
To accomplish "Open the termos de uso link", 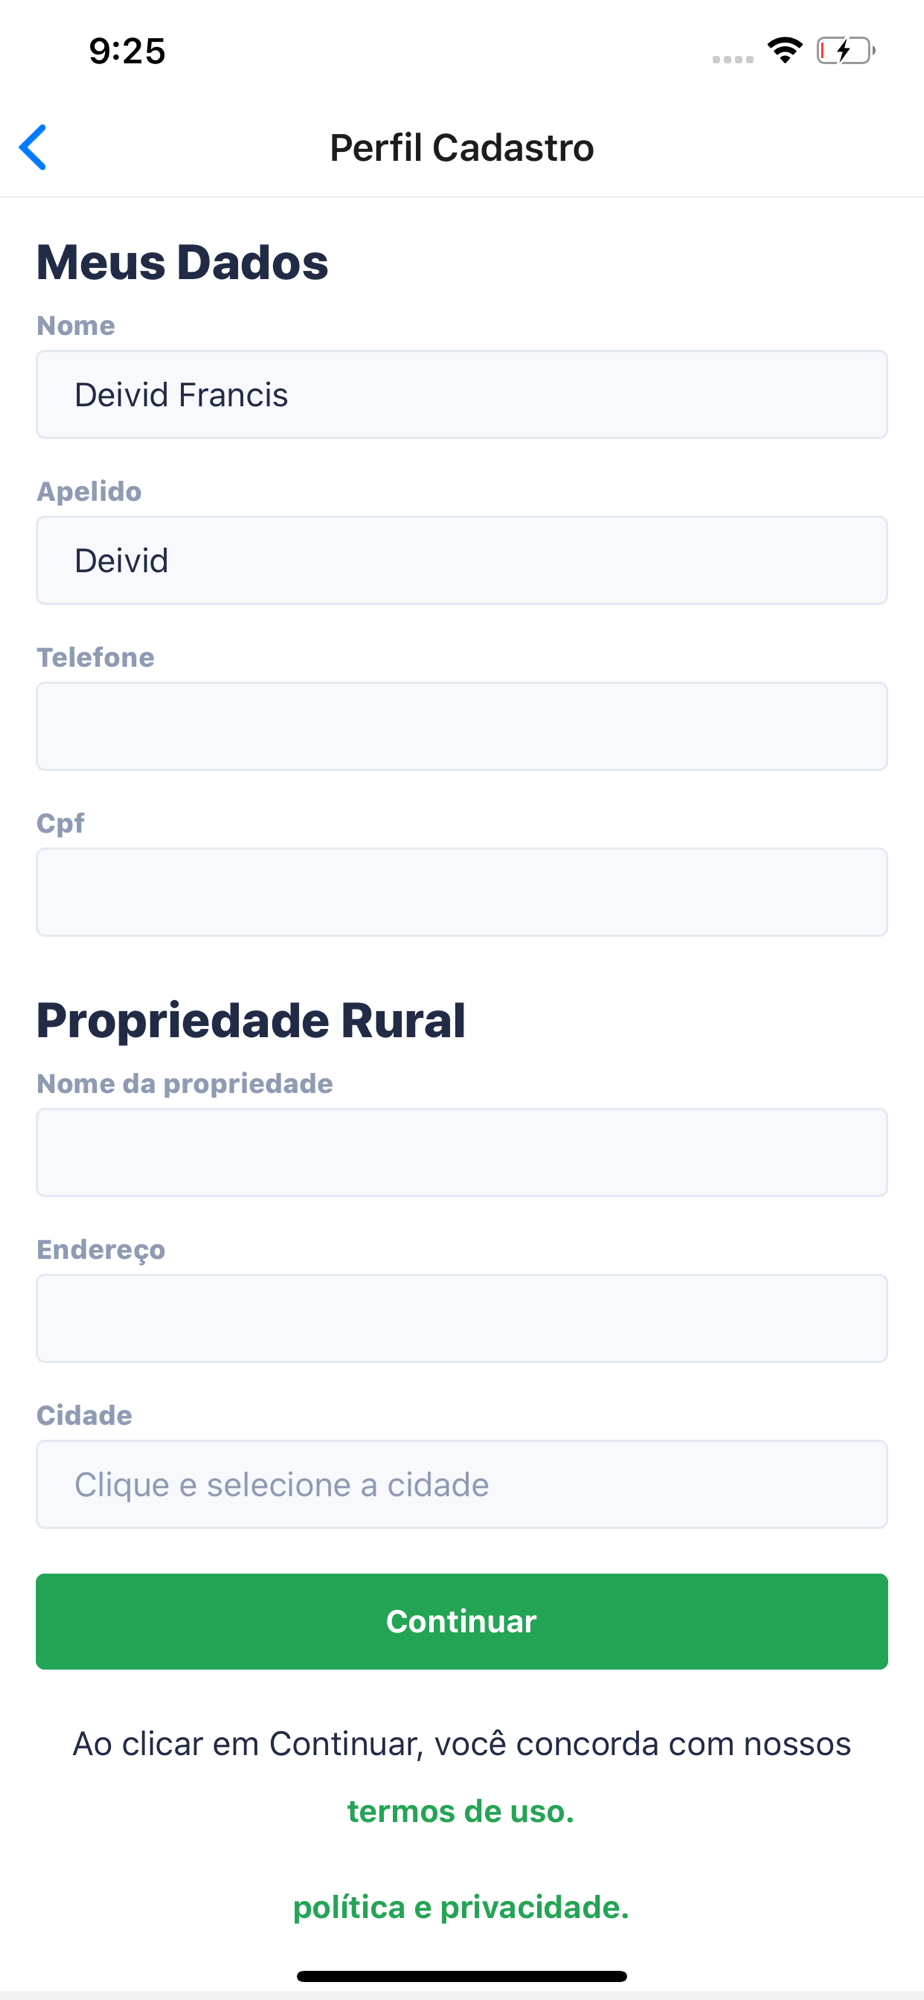I will [x=461, y=1811].
